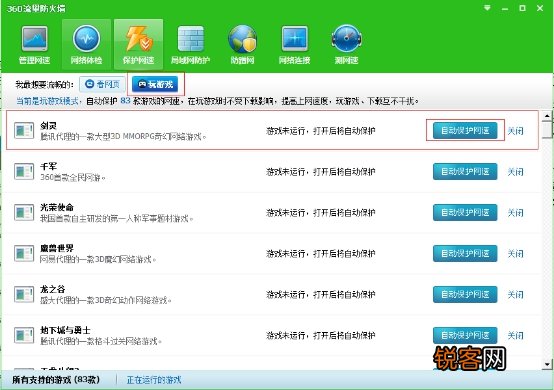Click the 光荣使命 game icon

point(24,212)
